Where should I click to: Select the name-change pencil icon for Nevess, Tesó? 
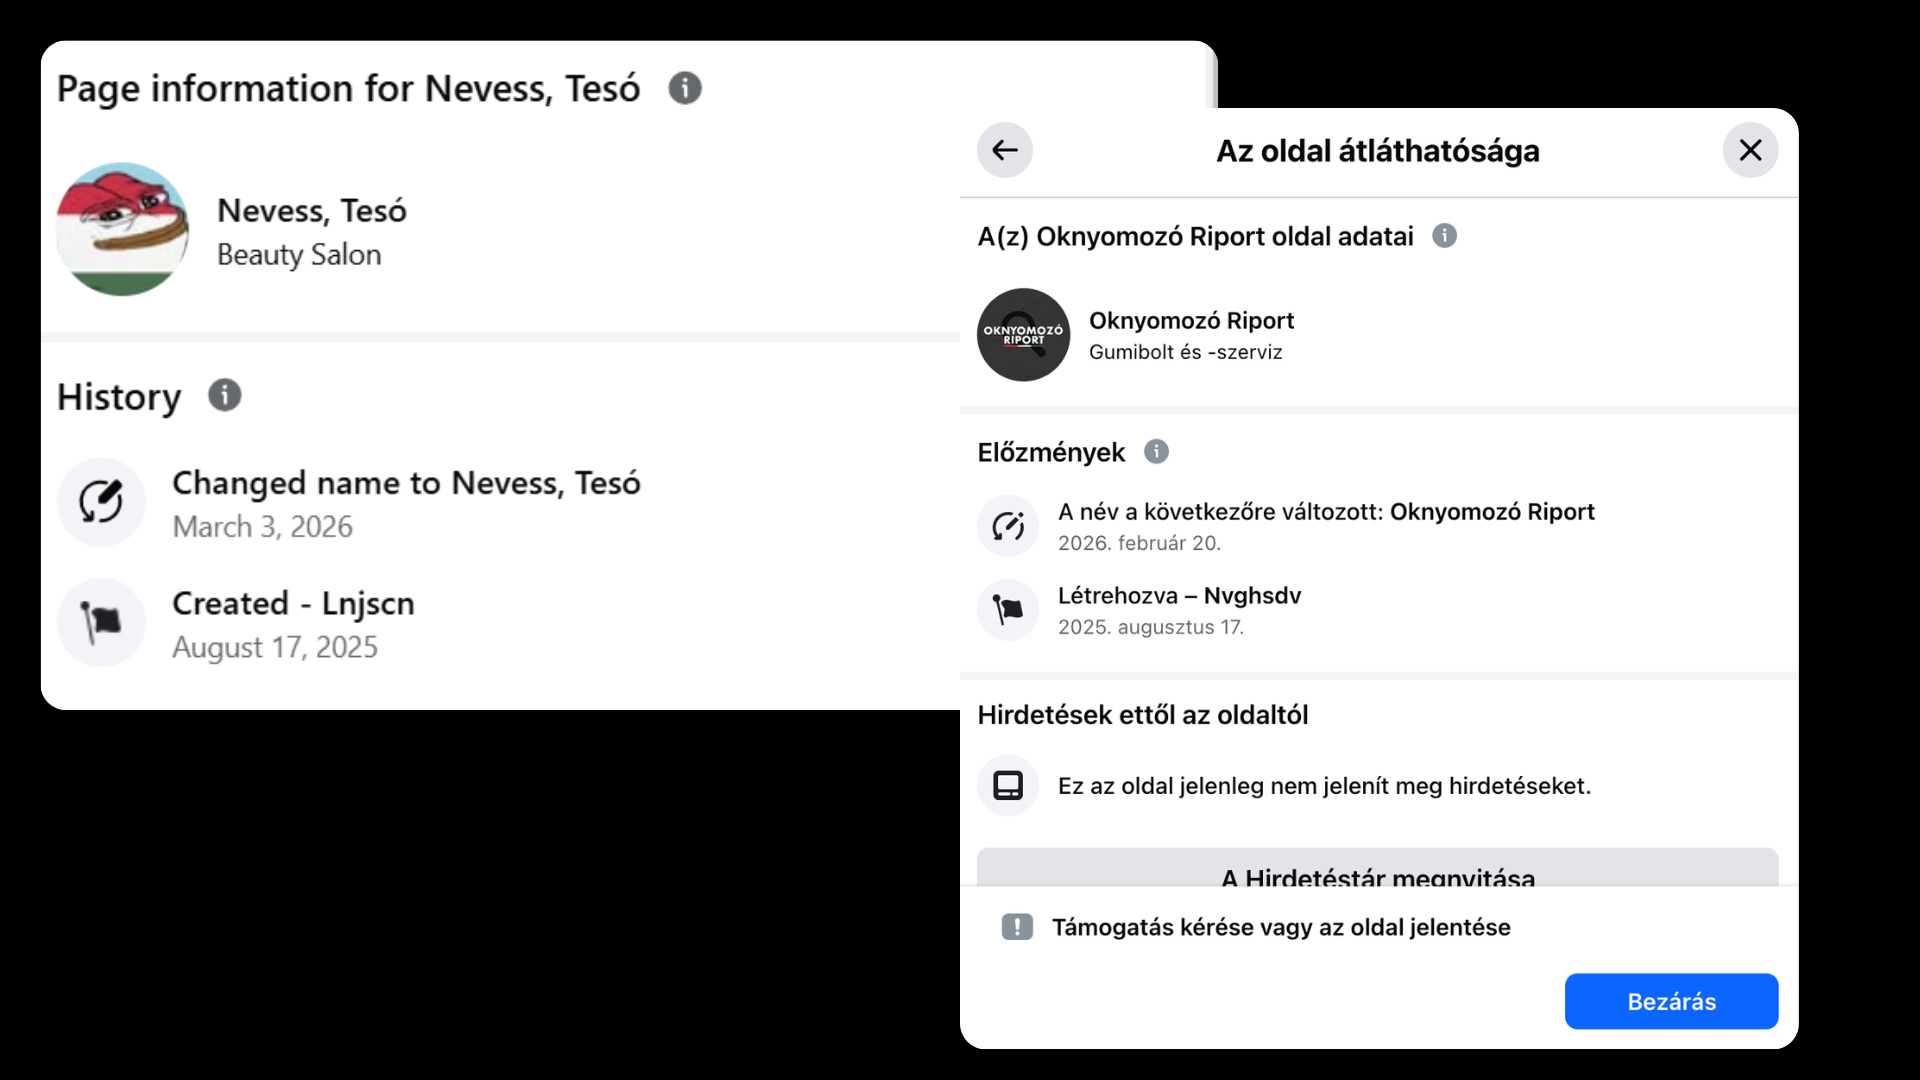(101, 502)
